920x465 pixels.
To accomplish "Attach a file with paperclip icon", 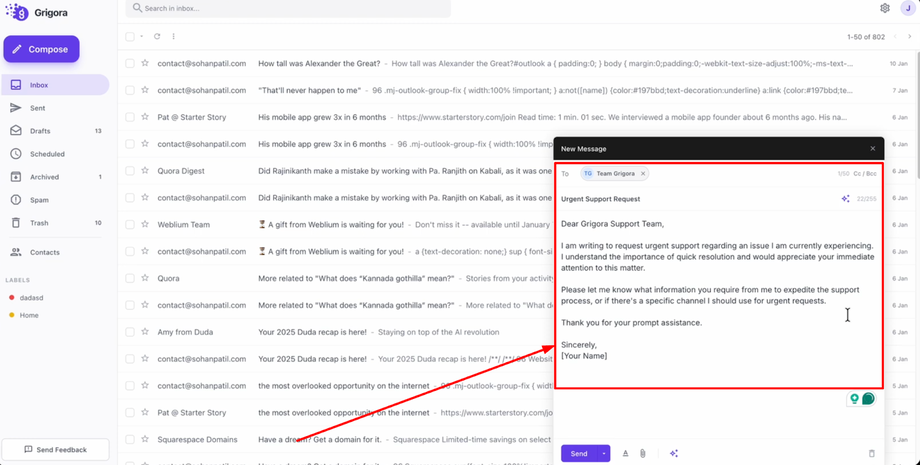I will [642, 453].
